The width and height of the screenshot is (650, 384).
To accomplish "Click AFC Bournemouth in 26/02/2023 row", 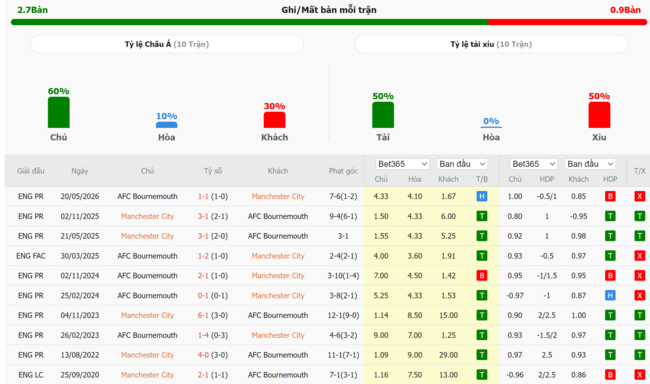I will coord(147,335).
